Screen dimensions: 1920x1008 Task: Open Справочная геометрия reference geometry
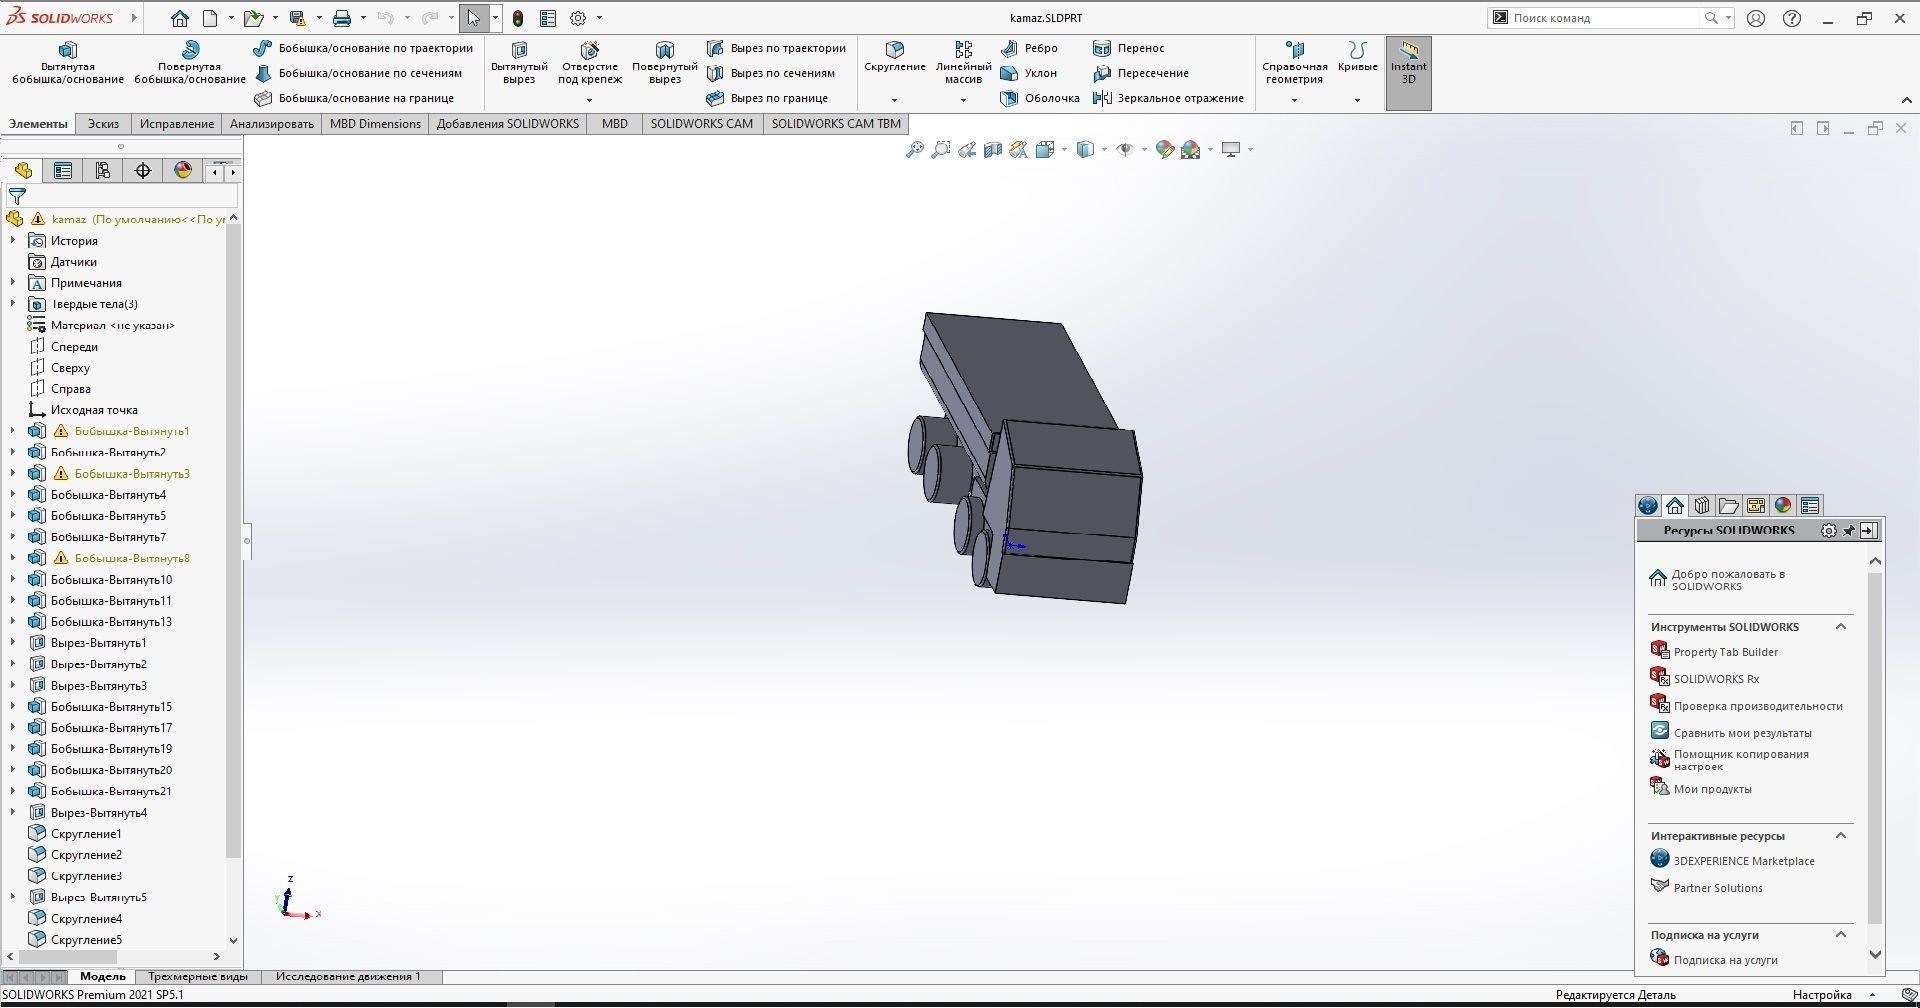(x=1294, y=63)
